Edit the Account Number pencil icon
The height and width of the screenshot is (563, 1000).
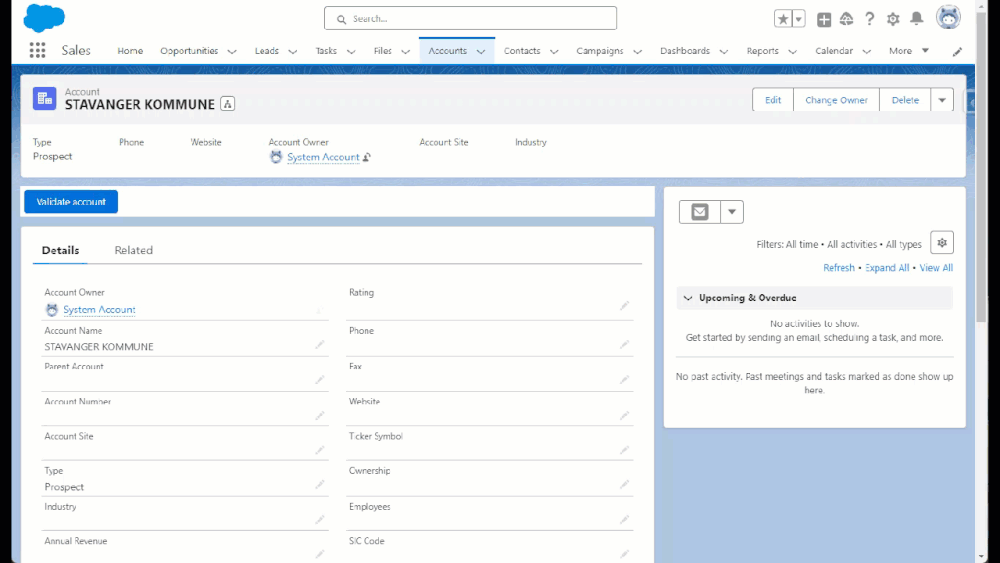point(320,415)
